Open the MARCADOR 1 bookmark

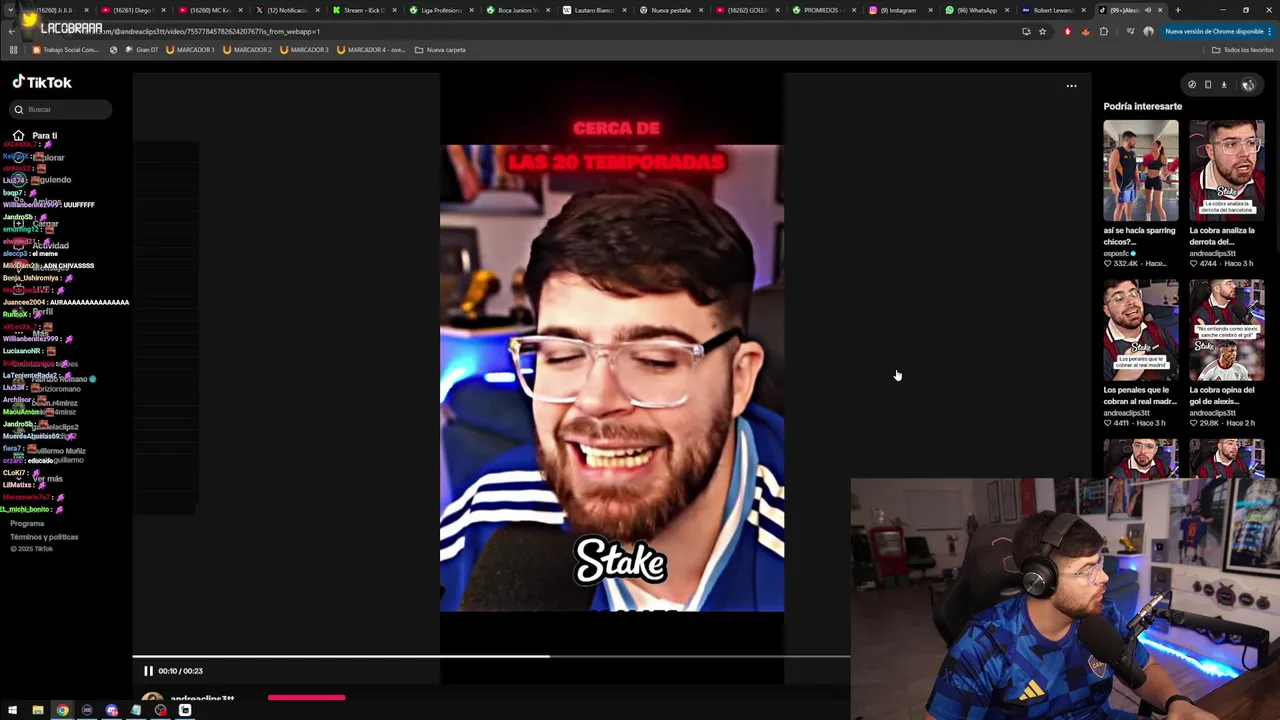(189, 50)
